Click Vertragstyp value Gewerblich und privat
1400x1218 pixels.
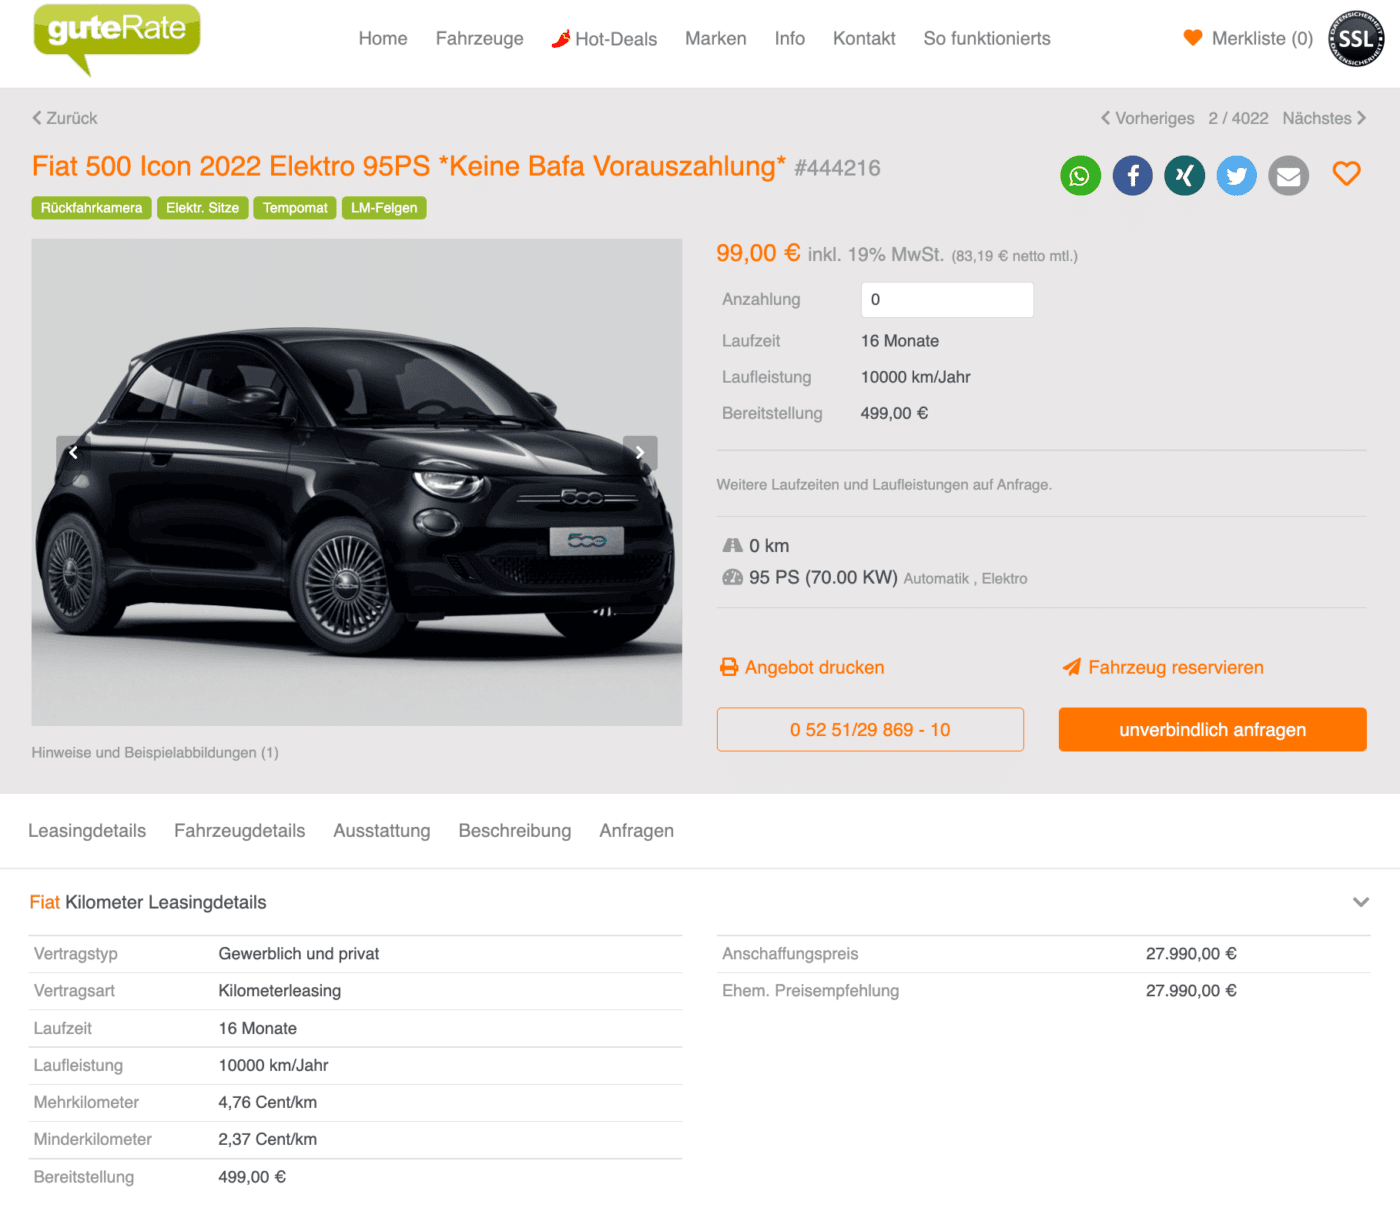(299, 954)
